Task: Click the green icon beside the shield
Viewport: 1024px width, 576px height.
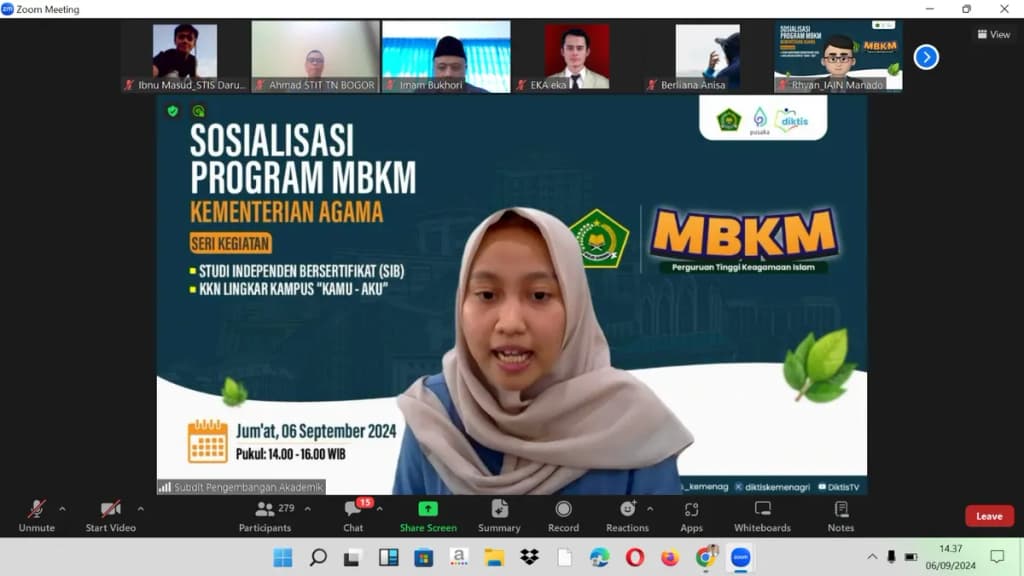Action: (x=199, y=111)
